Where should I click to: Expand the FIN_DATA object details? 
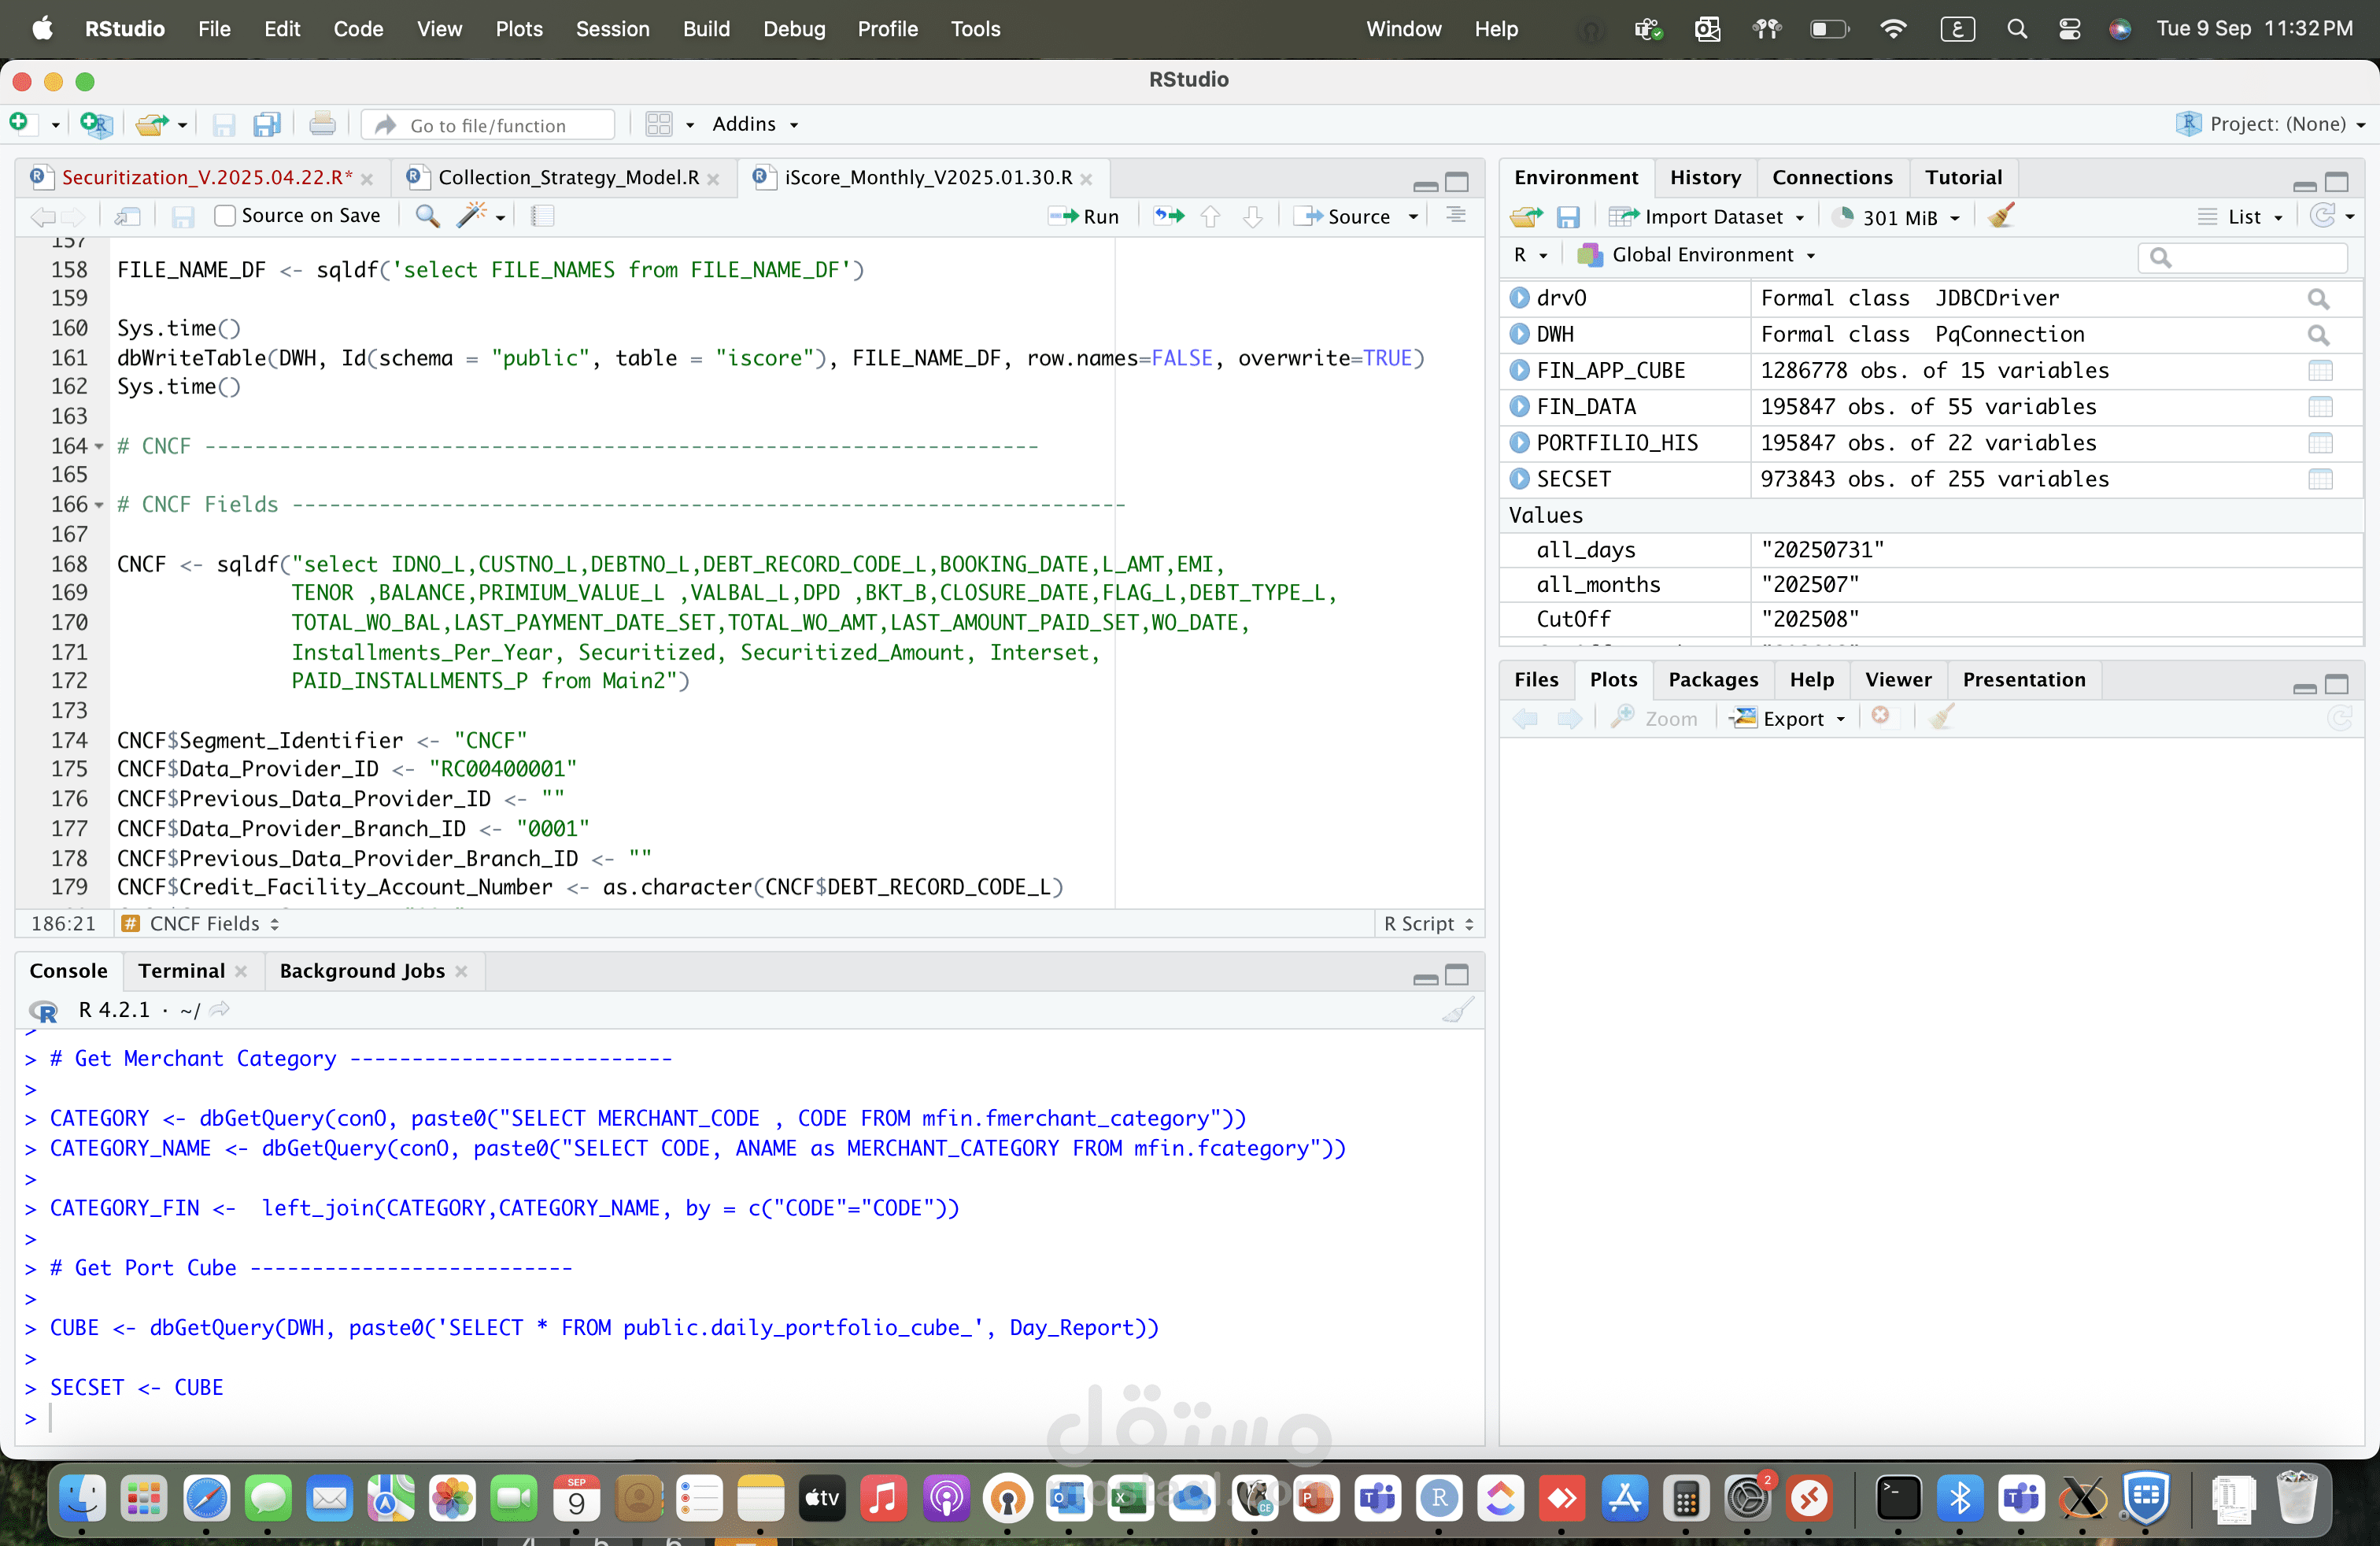coord(1519,406)
